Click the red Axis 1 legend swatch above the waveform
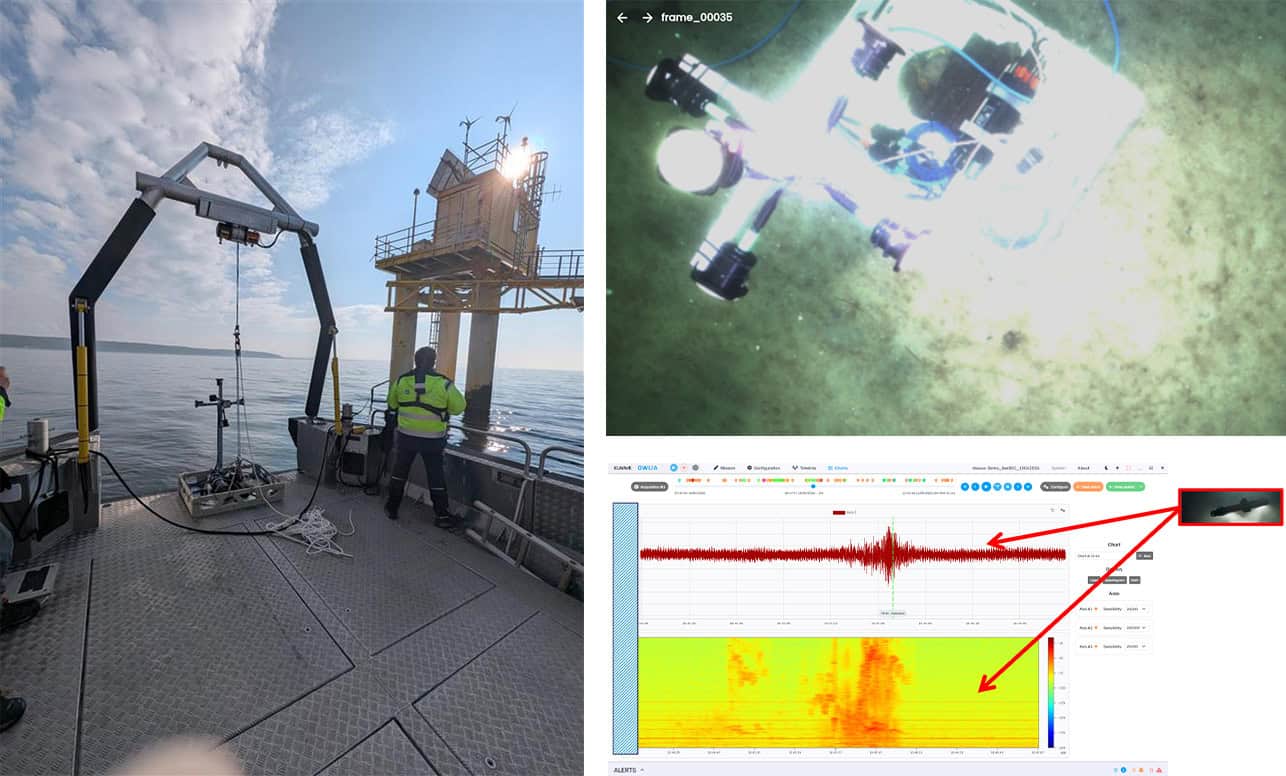1286x776 pixels. pyautogui.click(x=838, y=512)
